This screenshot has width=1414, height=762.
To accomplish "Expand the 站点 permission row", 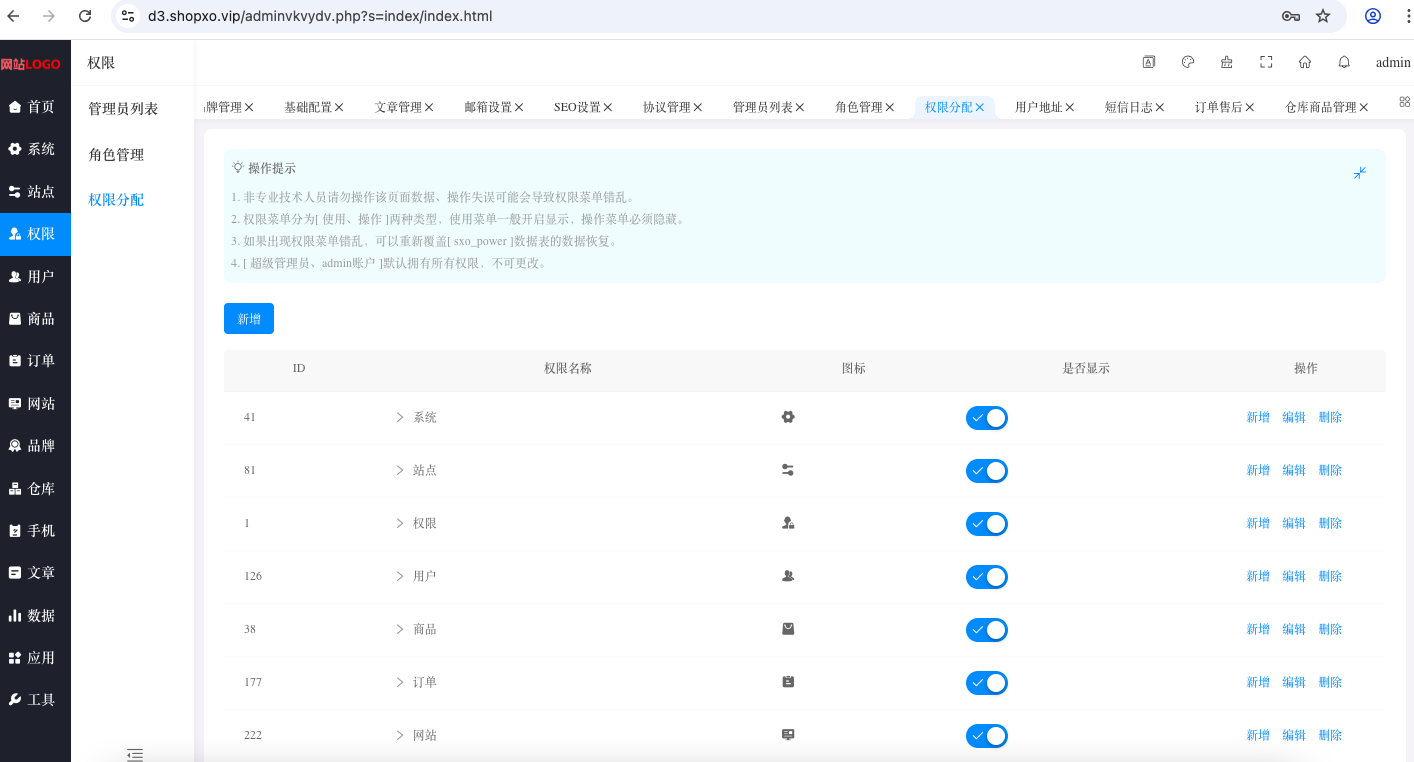I will pos(400,470).
